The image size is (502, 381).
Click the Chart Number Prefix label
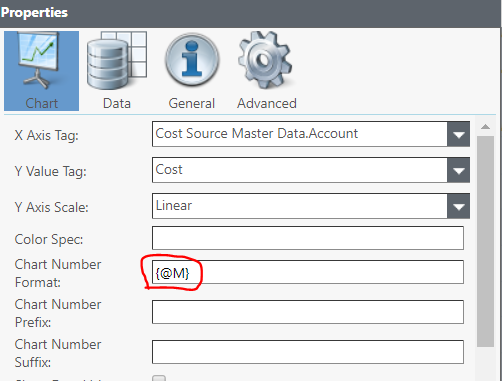58,313
